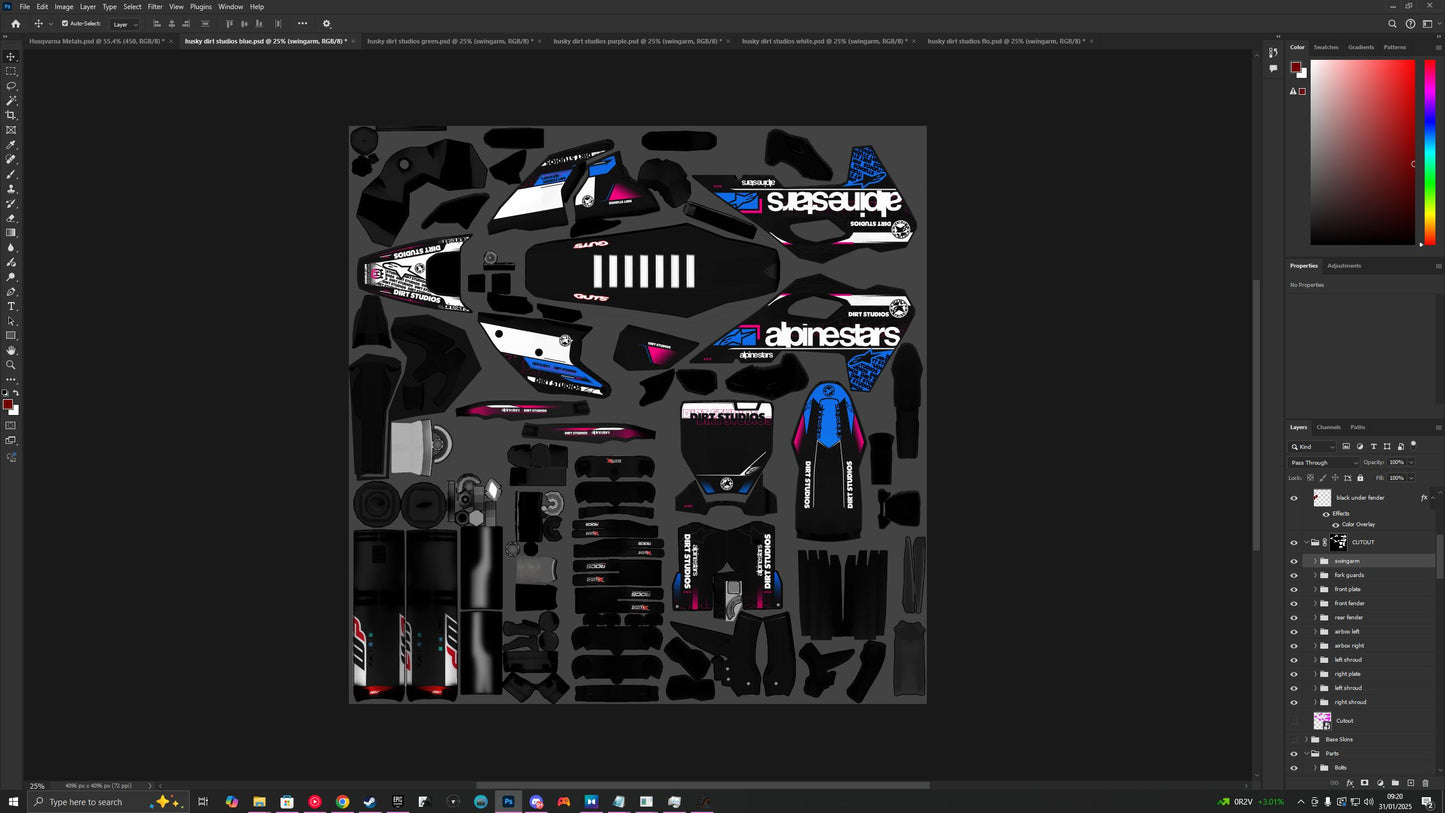Viewport: 1445px width, 813px height.
Task: Open the Filter menu
Action: tap(155, 7)
